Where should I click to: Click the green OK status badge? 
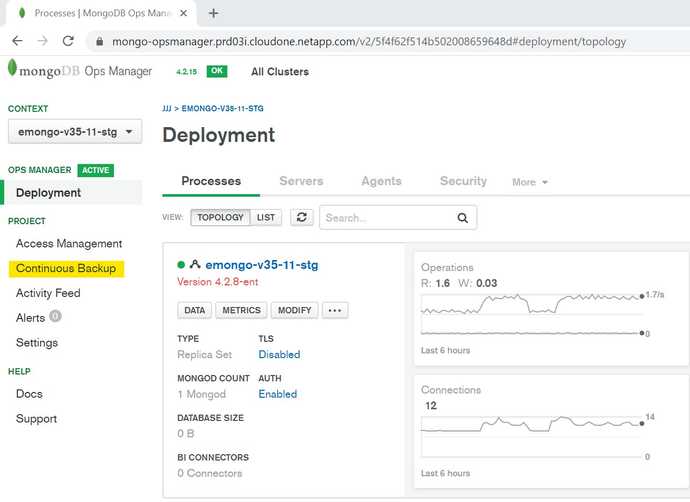point(217,71)
